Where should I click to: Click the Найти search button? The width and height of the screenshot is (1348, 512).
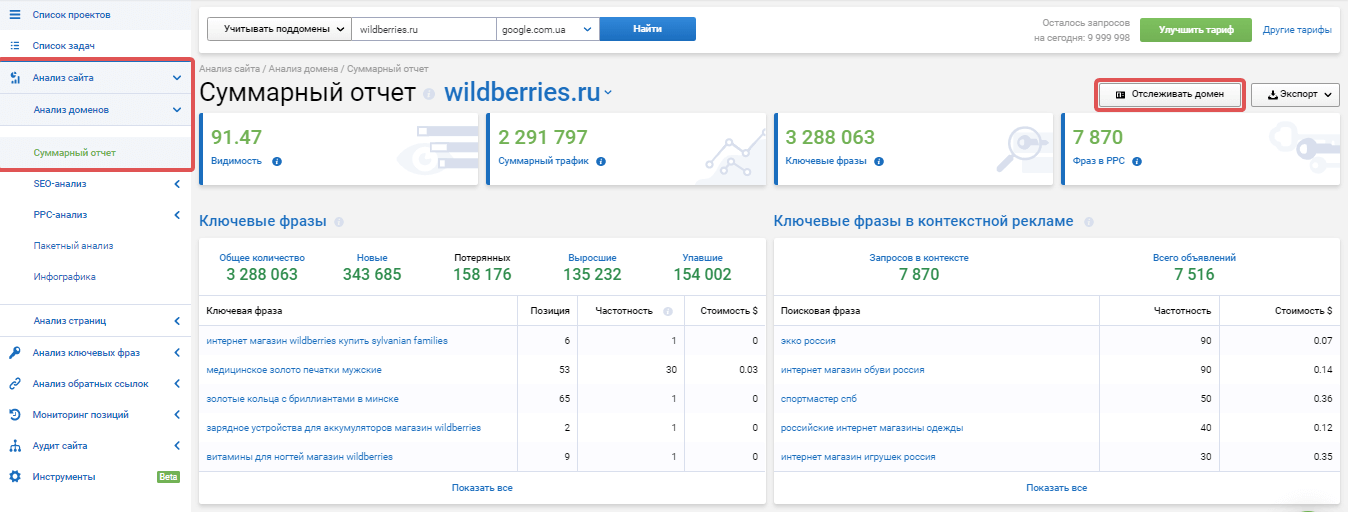[x=647, y=29]
